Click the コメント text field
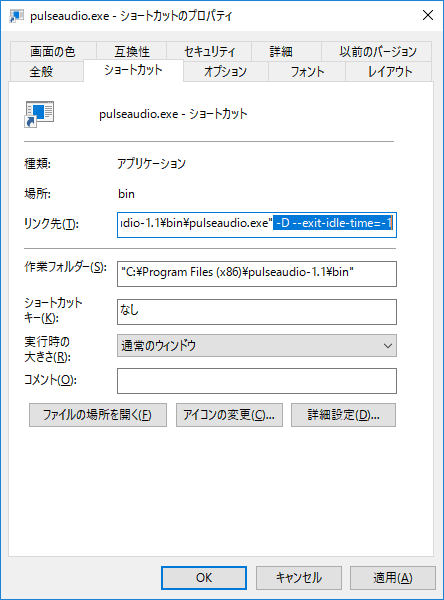 point(257,381)
